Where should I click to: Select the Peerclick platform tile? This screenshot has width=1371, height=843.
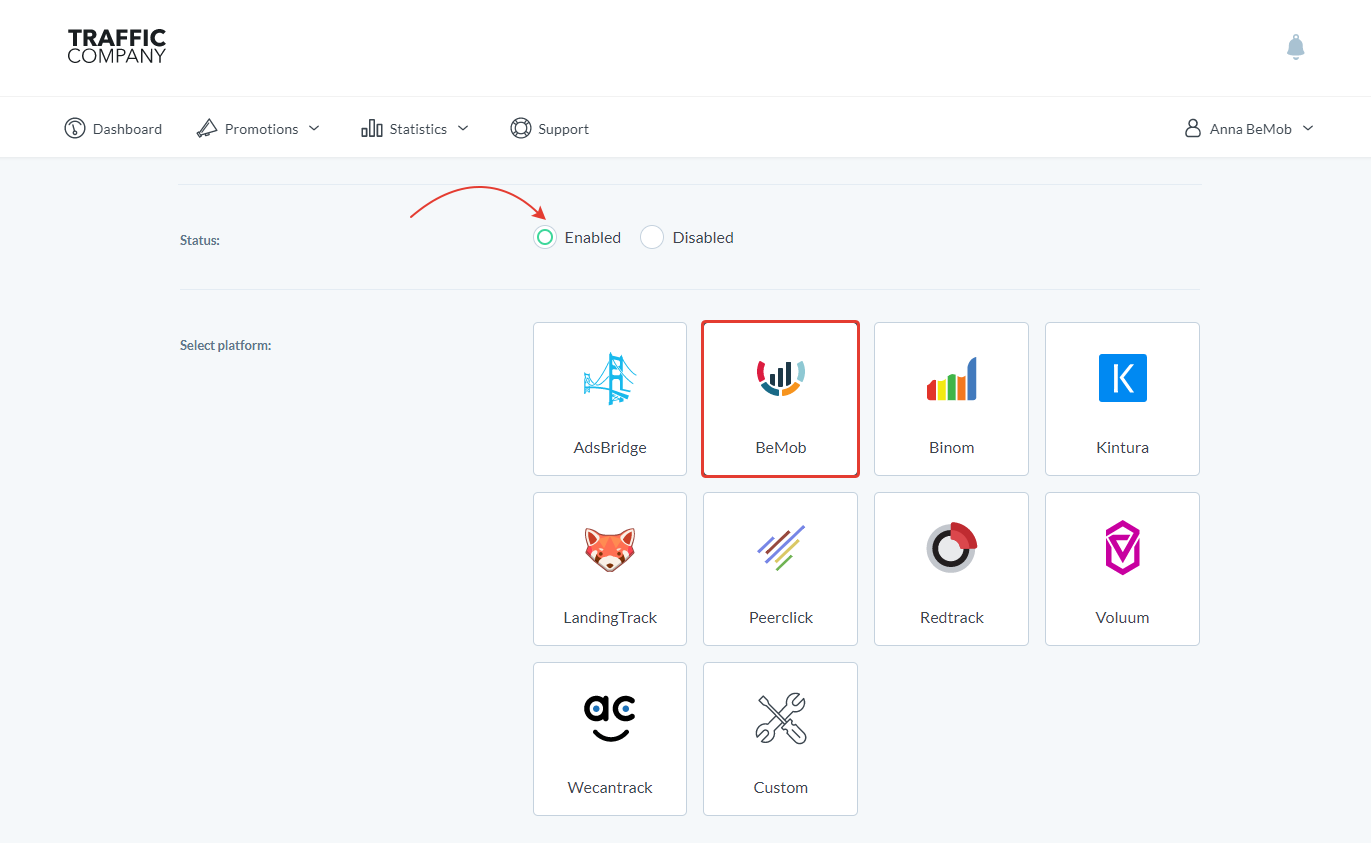tap(780, 569)
